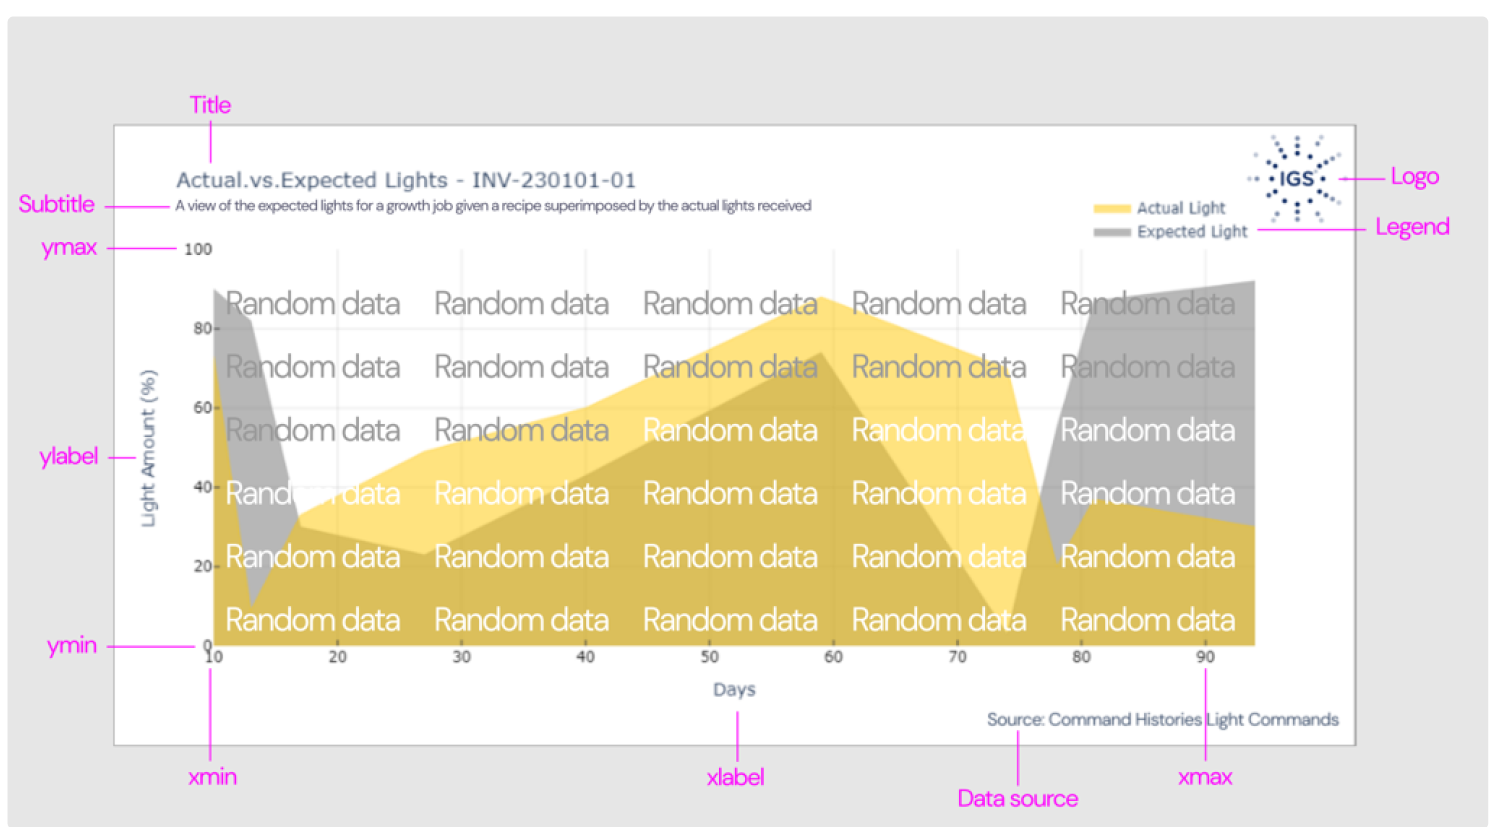Click the 100 tick on the y-axis
Image resolution: width=1498 pixels, height=840 pixels.
(198, 249)
